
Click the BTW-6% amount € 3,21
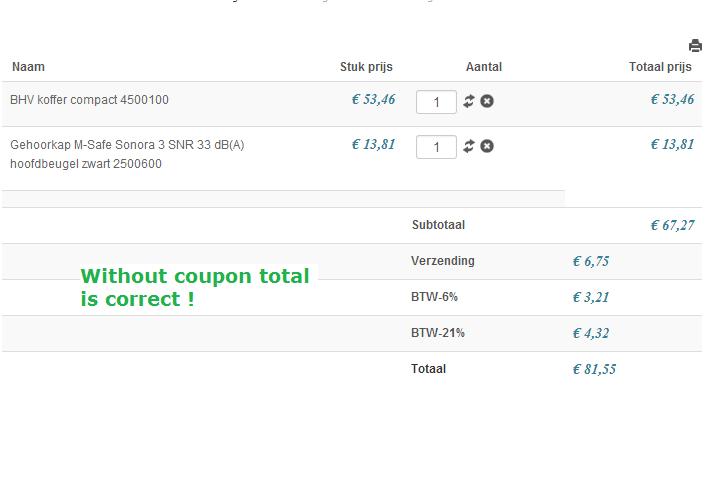[590, 297]
